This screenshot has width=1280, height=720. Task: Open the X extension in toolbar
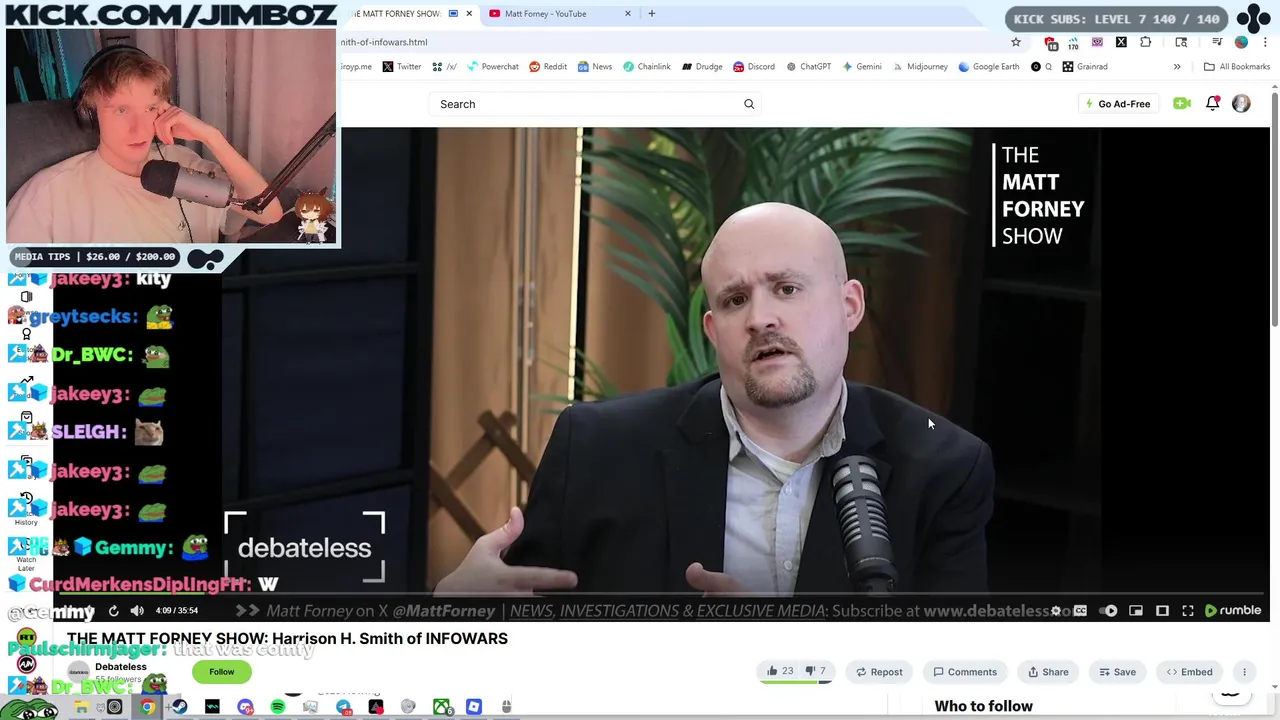[1121, 42]
